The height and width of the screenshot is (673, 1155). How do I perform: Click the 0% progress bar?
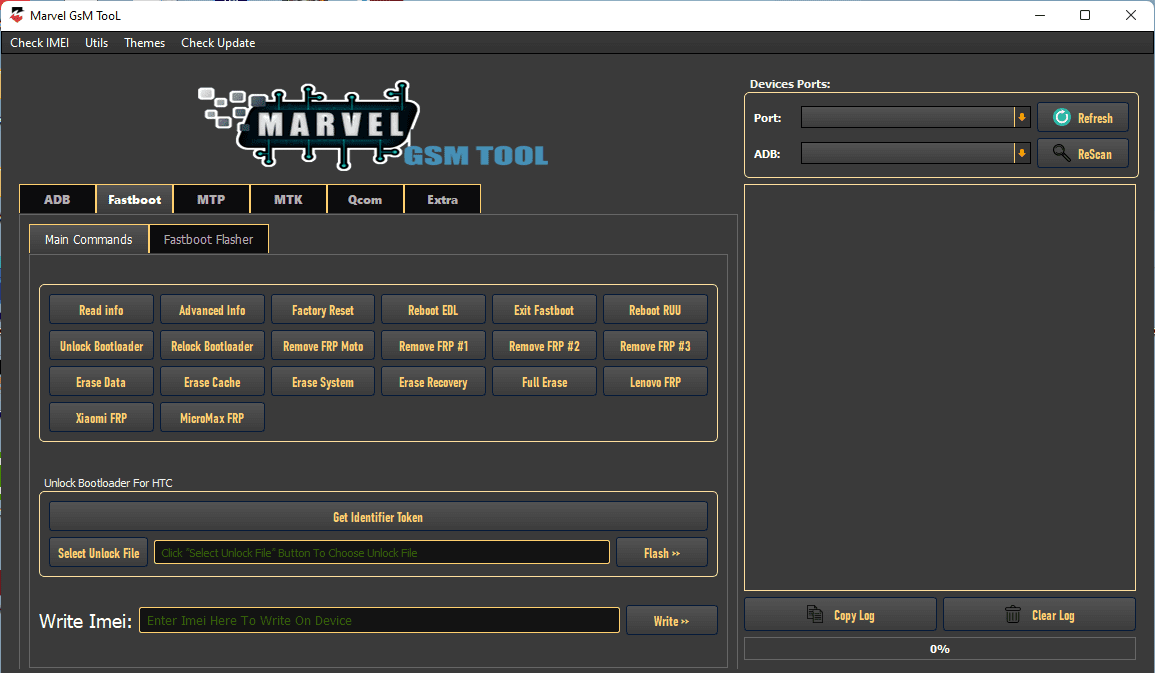pos(940,649)
